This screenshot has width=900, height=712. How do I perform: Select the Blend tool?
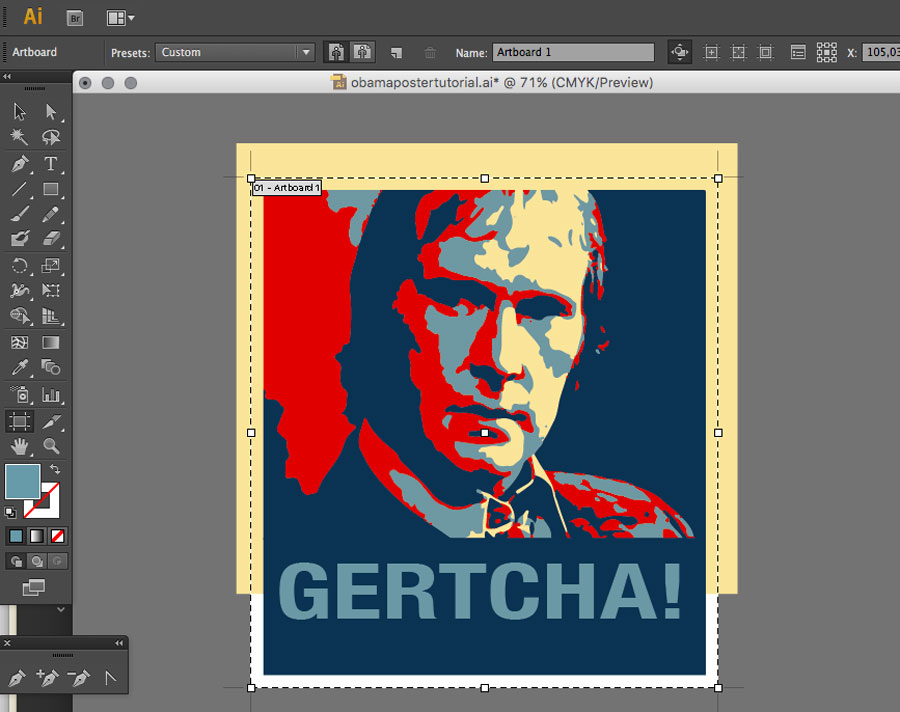point(51,367)
